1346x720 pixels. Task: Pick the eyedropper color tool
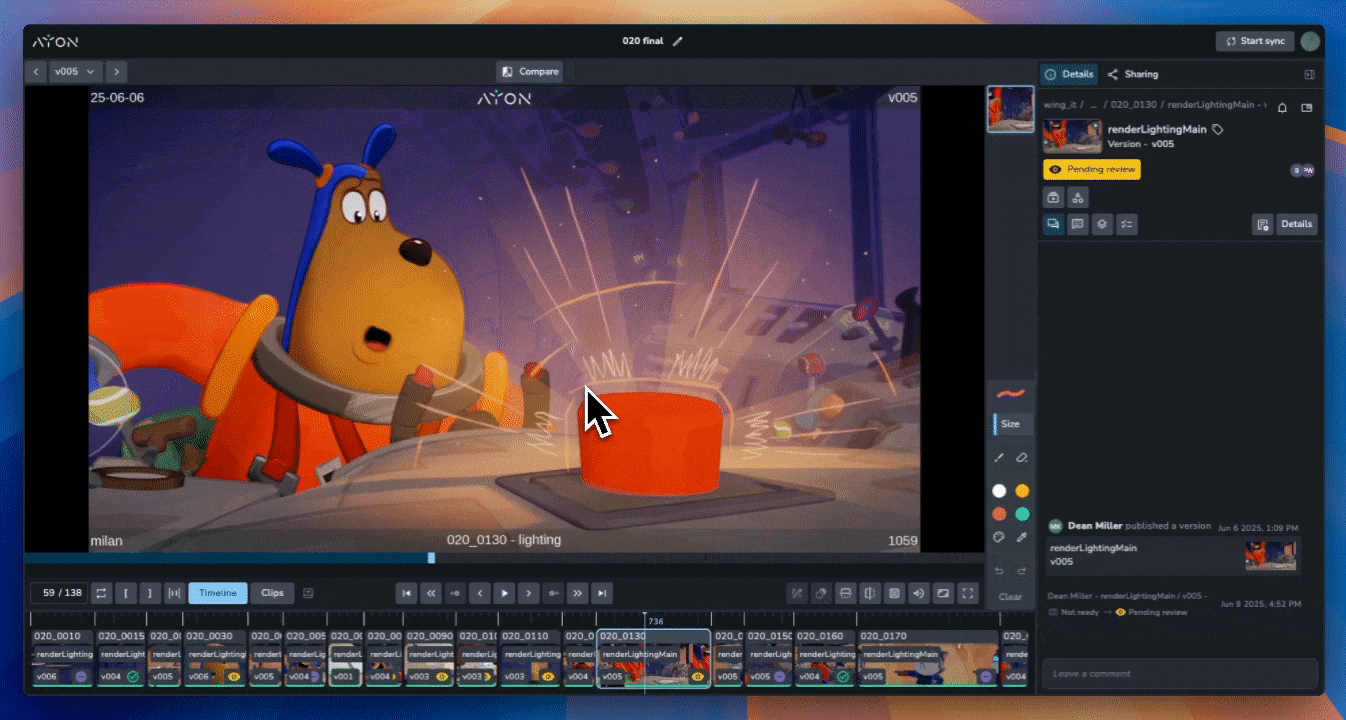pos(1022,537)
